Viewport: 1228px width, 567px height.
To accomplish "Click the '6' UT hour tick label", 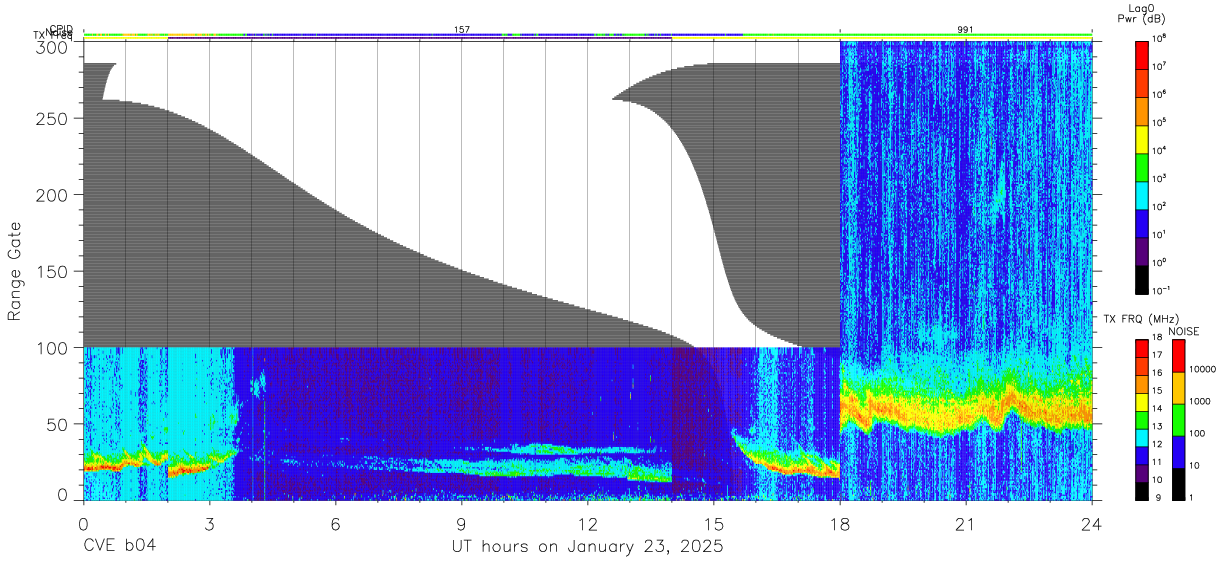I will (x=336, y=524).
